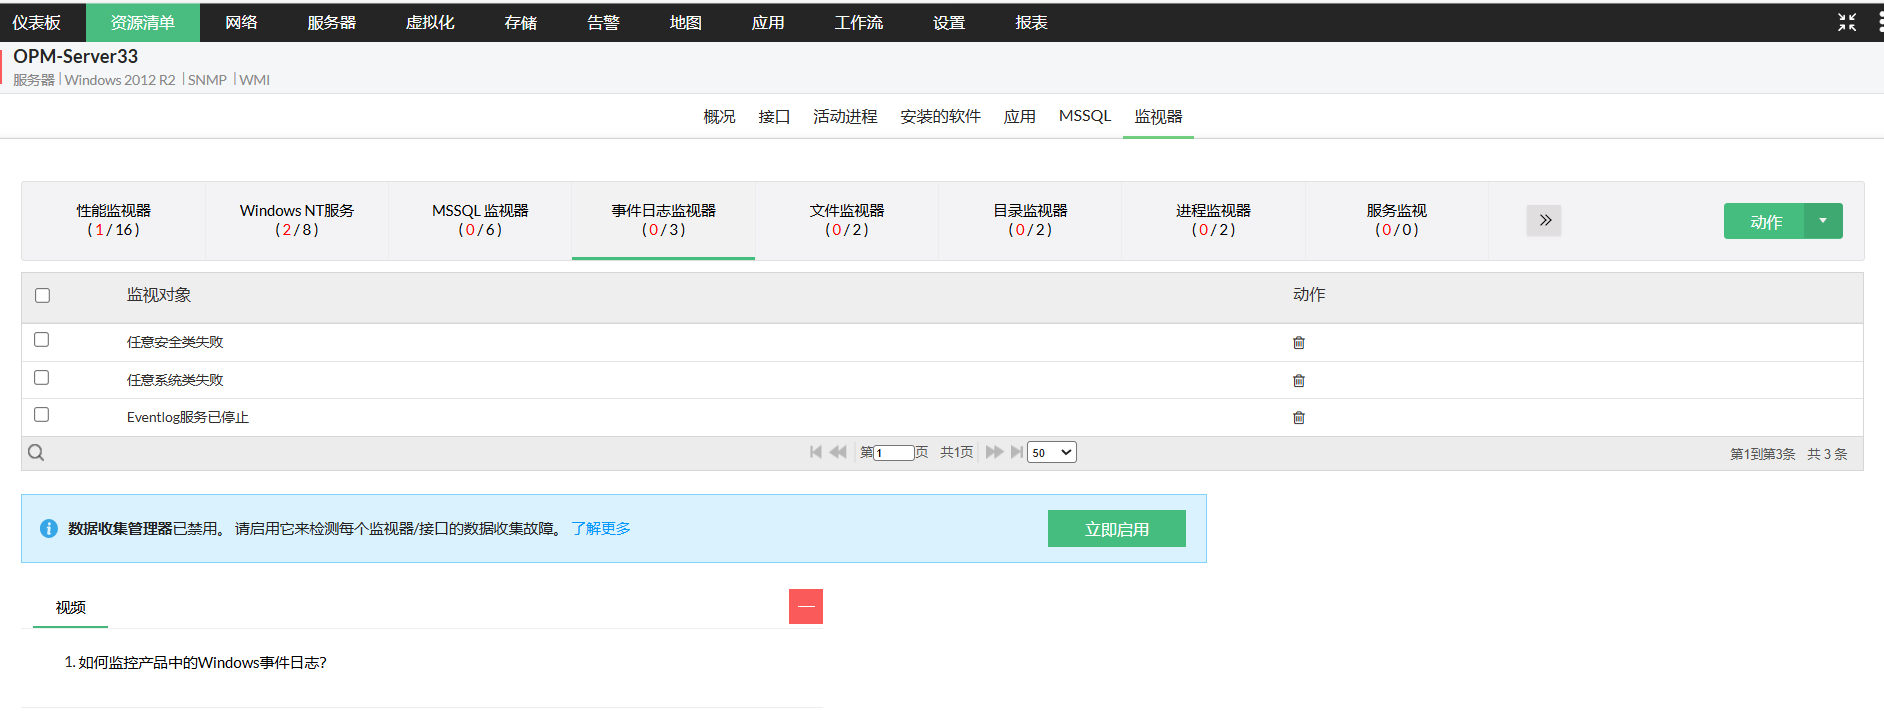The image size is (1884, 711).
Task: Click the 监视对象 column header
Action: 159,295
